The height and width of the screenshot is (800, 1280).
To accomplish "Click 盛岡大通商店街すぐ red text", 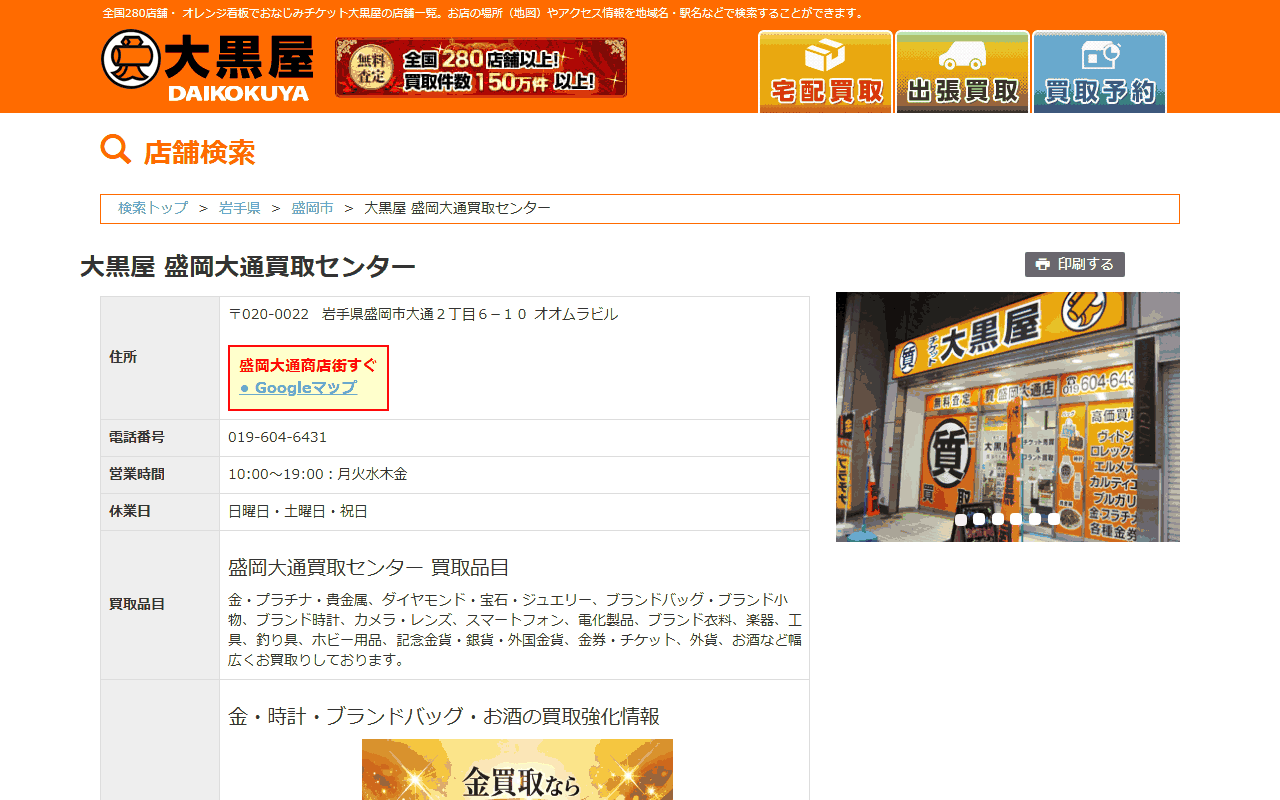I will point(308,365).
